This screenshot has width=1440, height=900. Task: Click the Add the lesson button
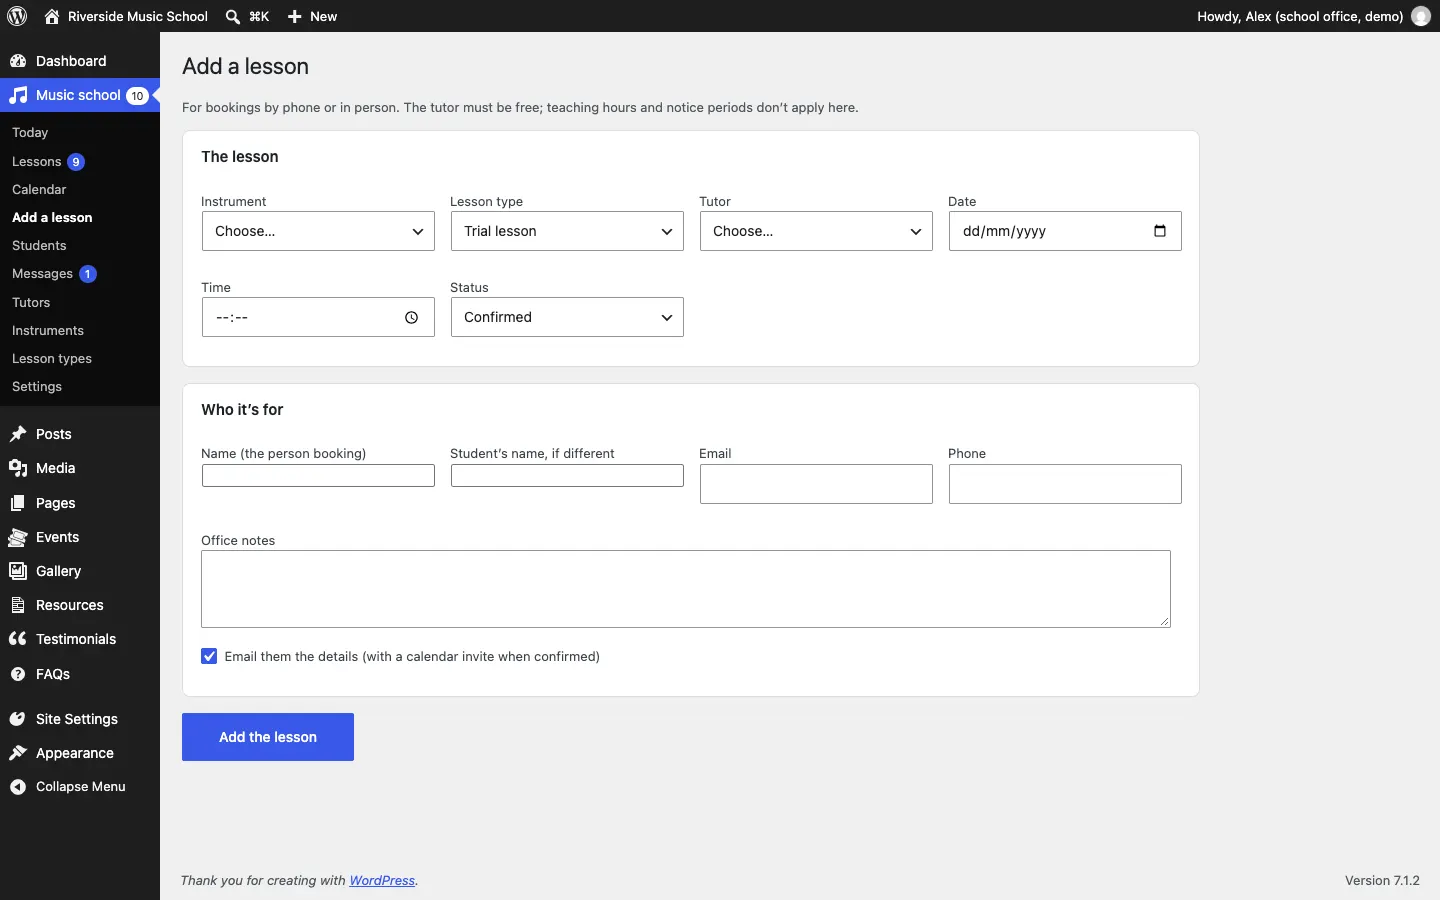tap(268, 737)
